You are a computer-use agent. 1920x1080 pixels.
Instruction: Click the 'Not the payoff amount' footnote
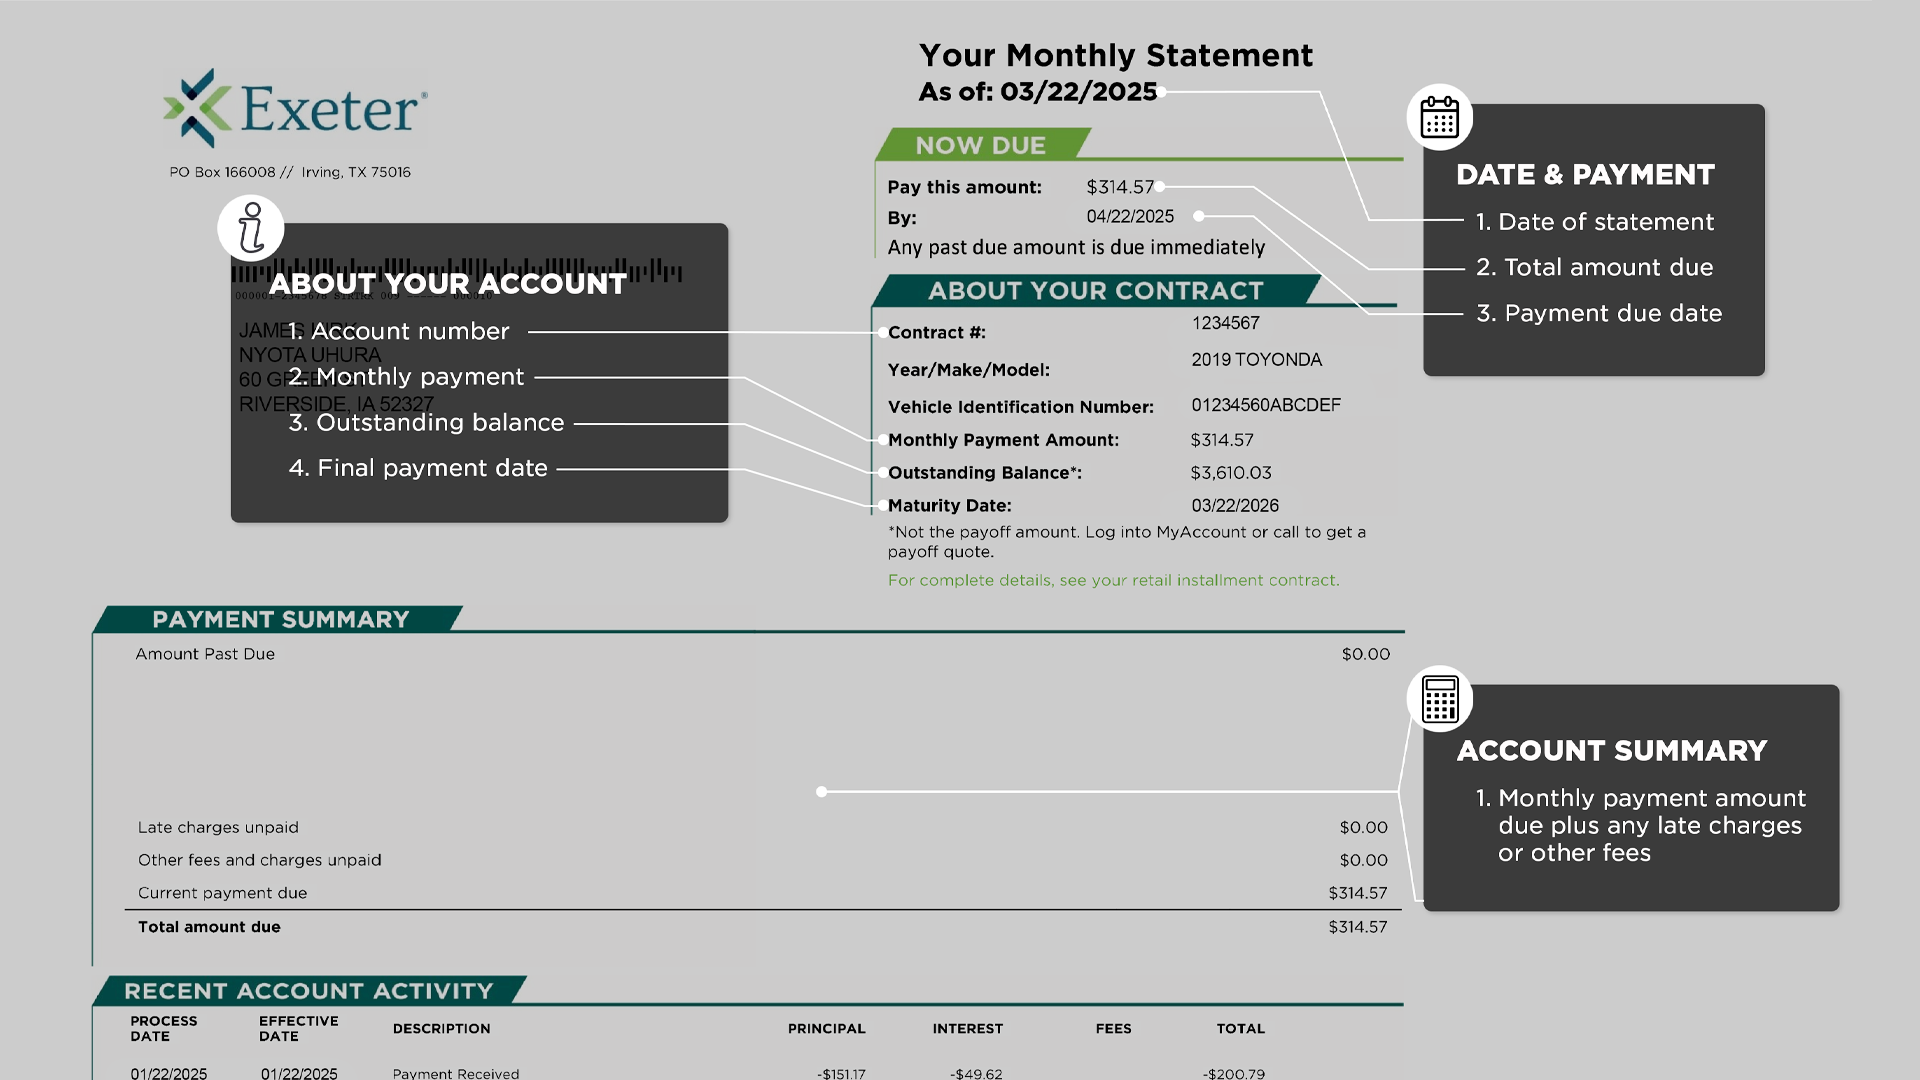pyautogui.click(x=1127, y=542)
